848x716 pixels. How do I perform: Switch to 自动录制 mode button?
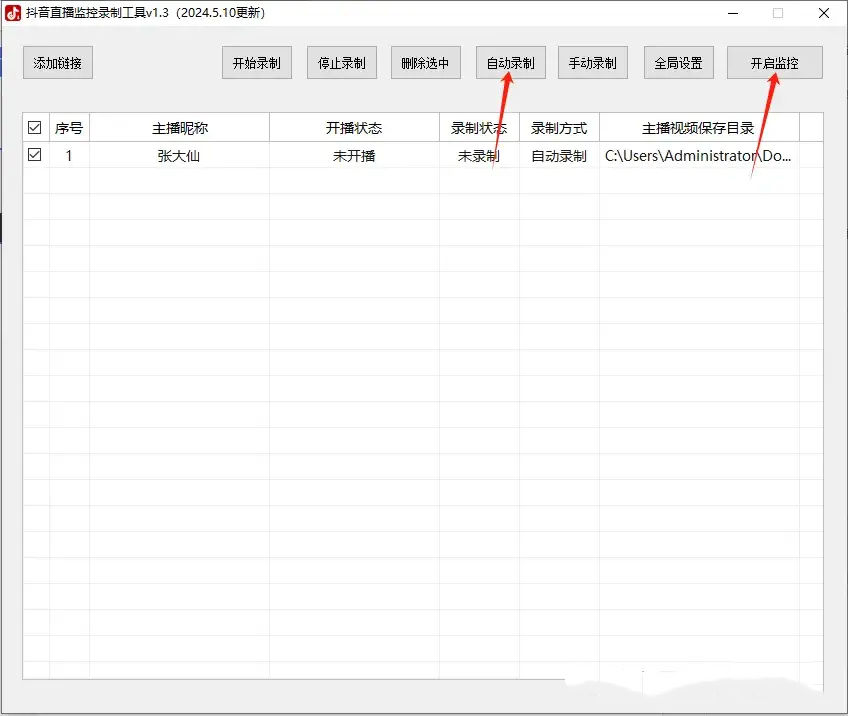(x=511, y=63)
